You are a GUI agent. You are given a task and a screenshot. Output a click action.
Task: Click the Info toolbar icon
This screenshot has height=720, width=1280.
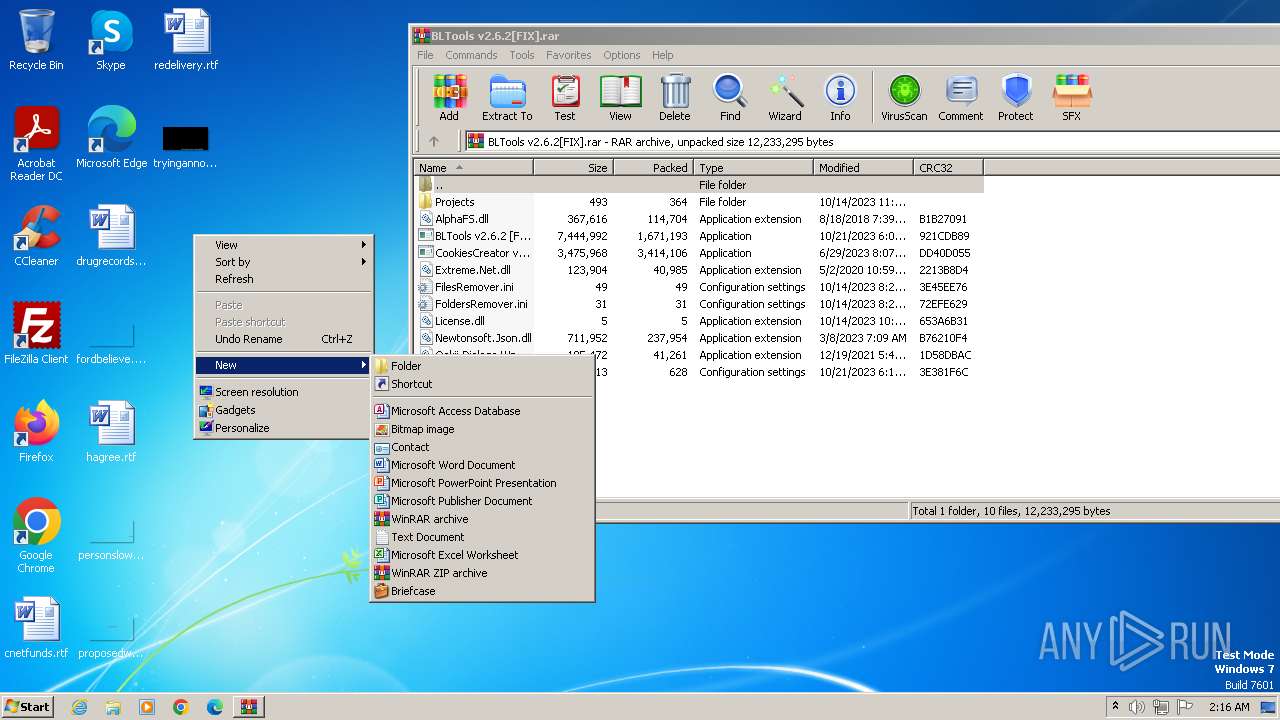(x=840, y=98)
